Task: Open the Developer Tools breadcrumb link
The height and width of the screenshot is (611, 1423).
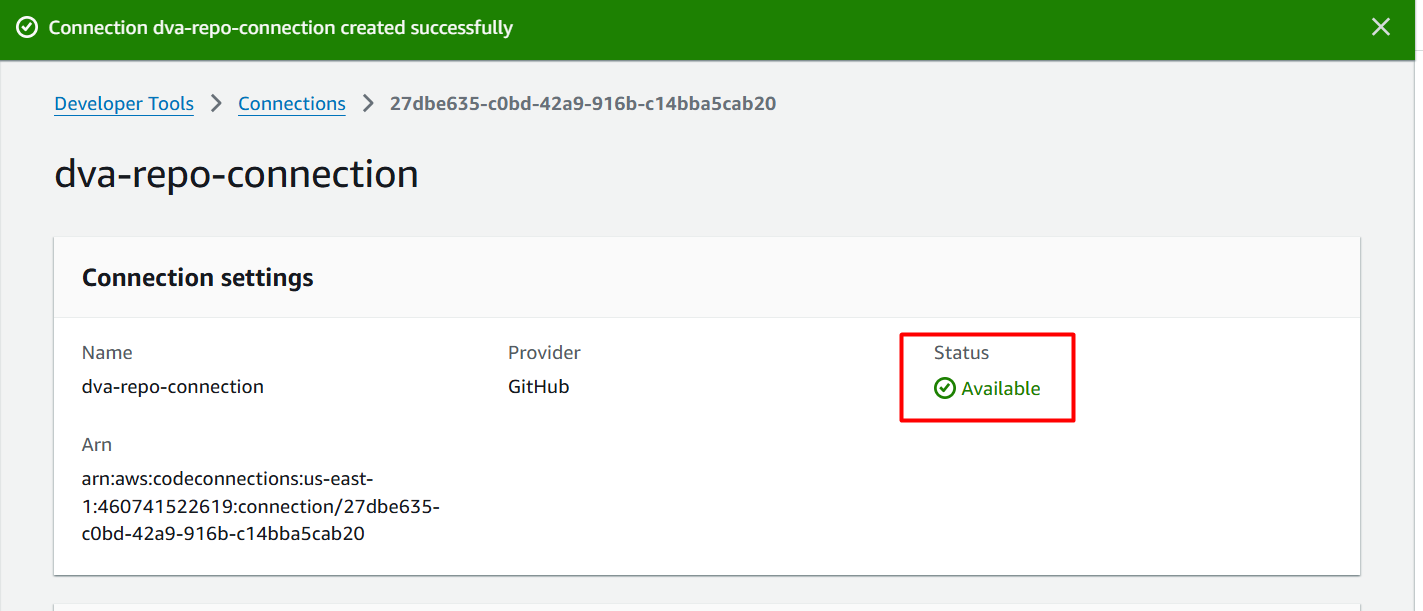Action: [x=124, y=104]
